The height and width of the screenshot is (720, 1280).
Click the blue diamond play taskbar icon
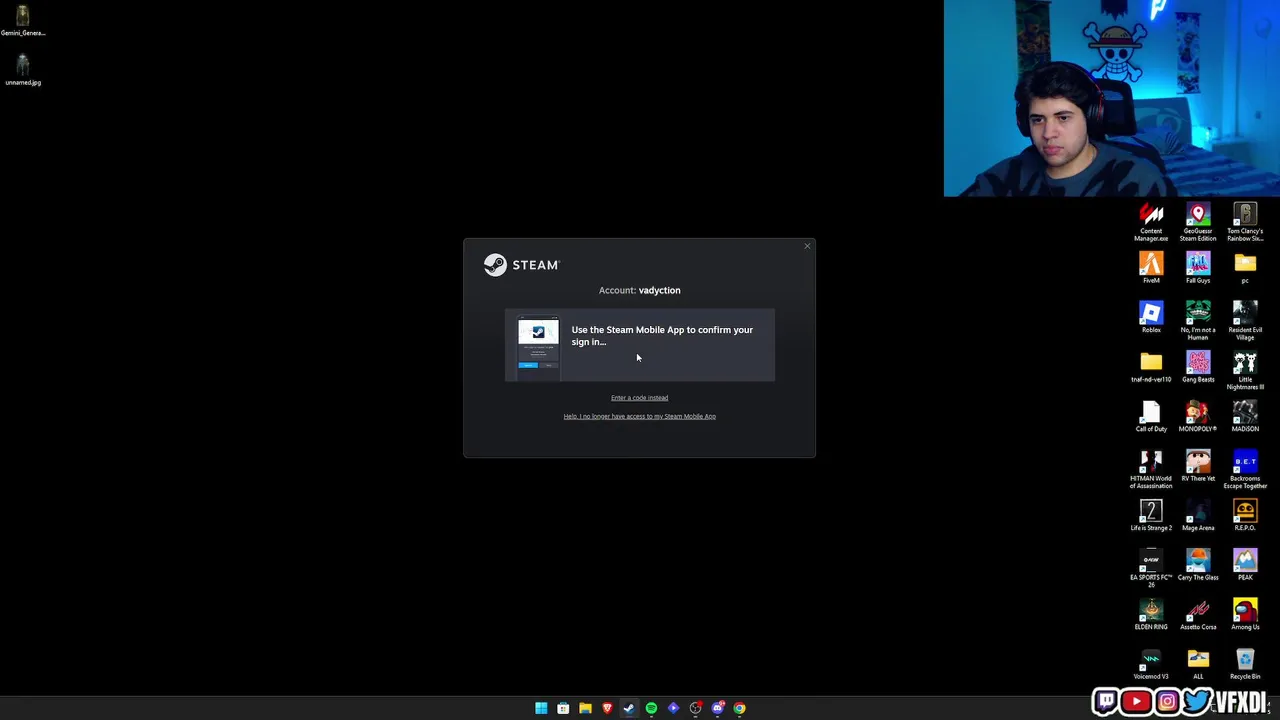[673, 708]
